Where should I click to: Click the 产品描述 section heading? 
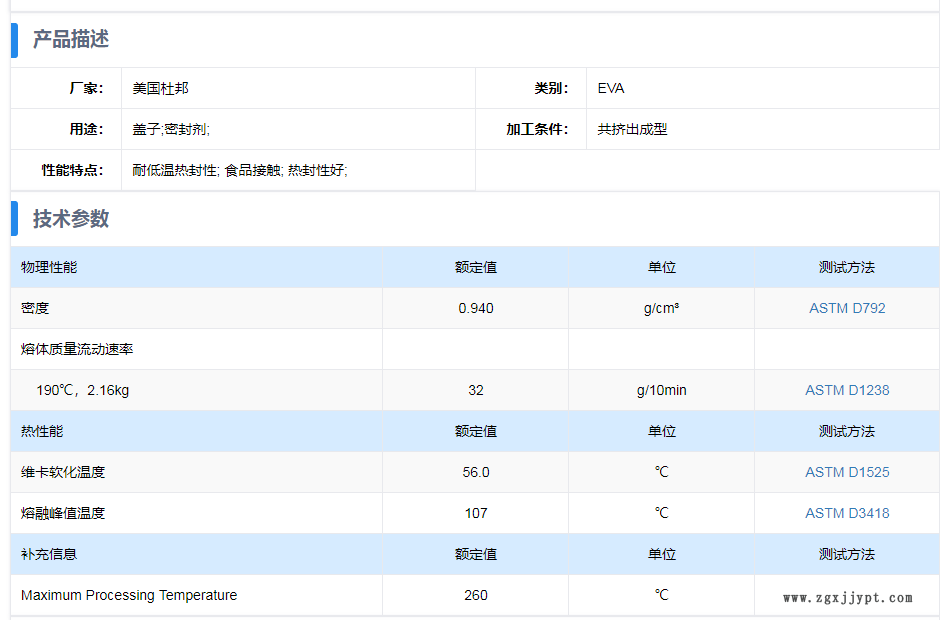(x=71, y=39)
